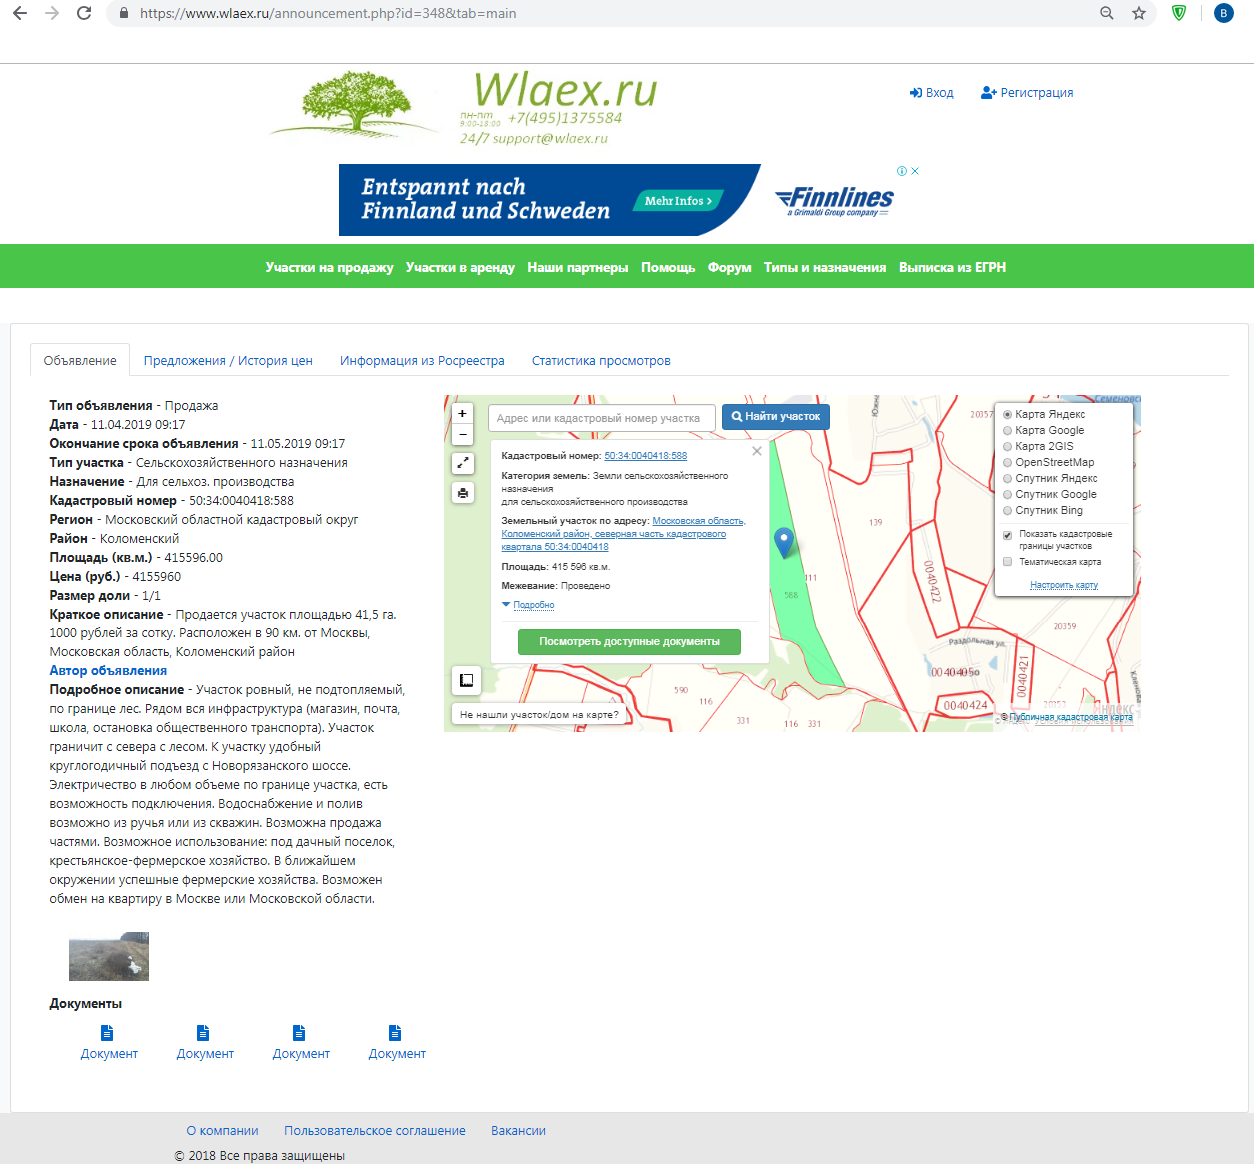
Task: Click the browser forward arrow
Action: pos(52,13)
